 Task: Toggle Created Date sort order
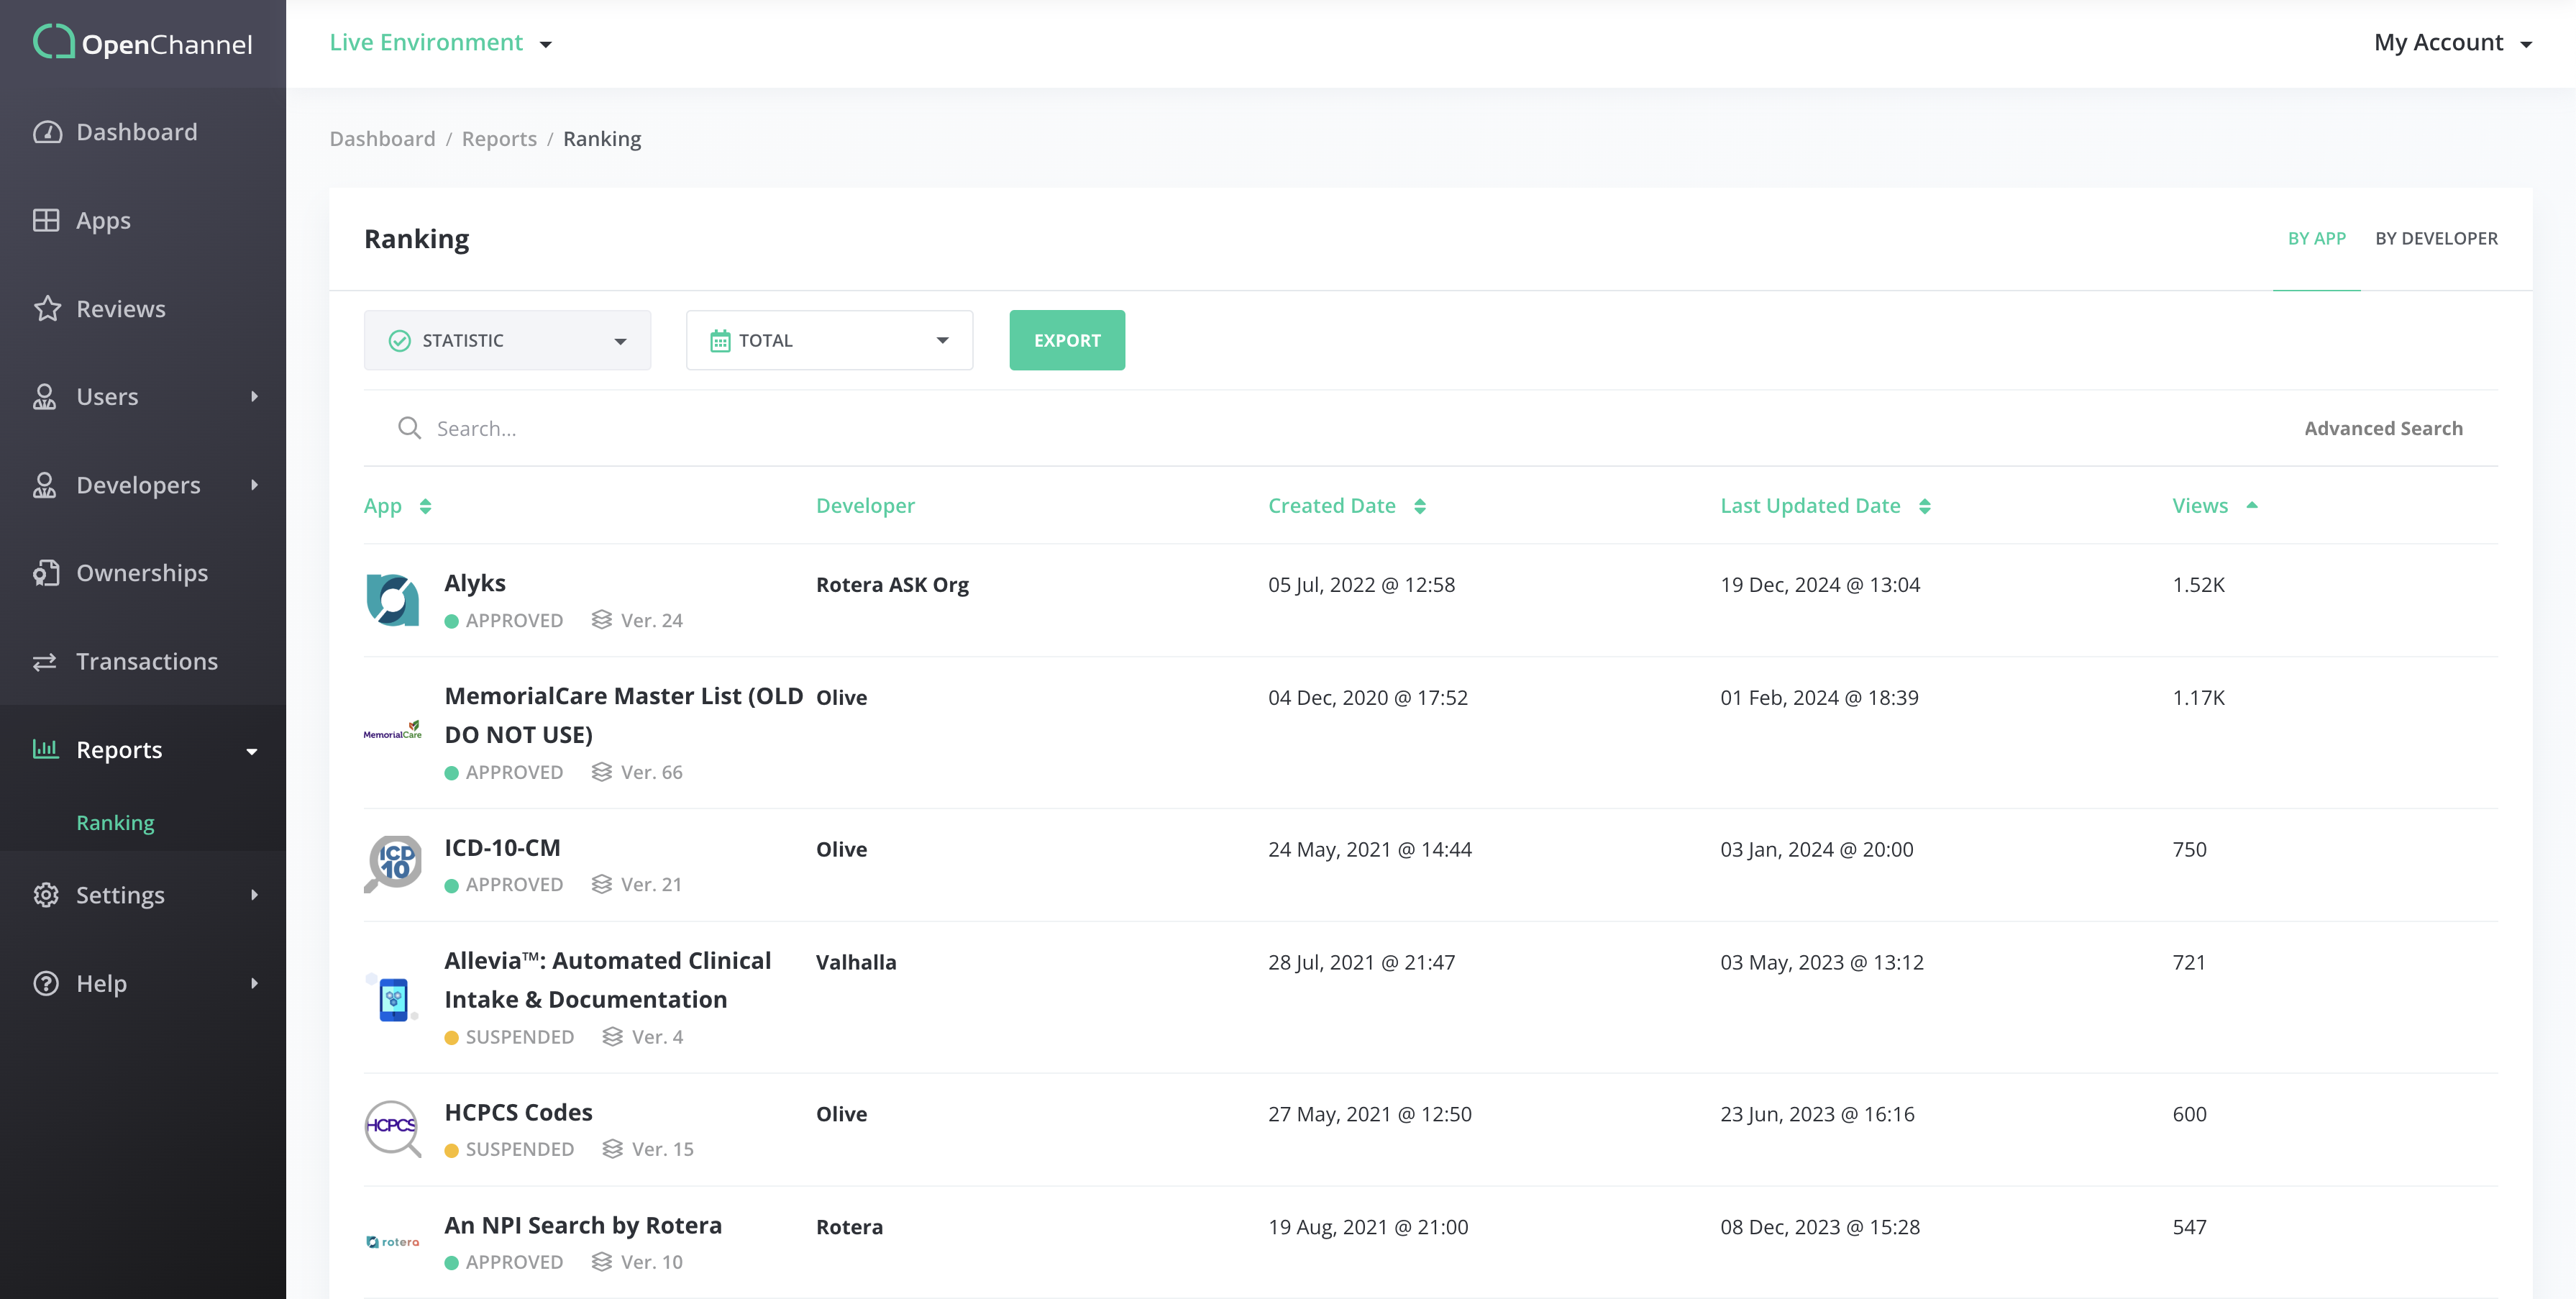click(x=1419, y=506)
